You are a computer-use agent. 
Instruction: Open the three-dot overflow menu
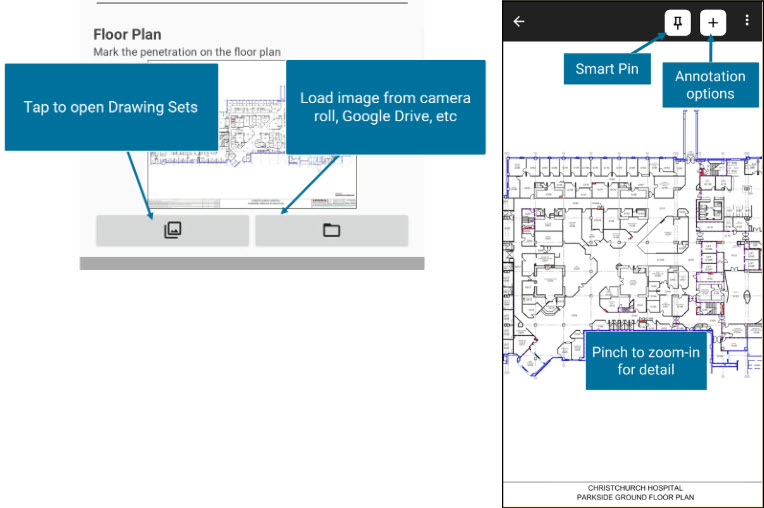tap(747, 21)
